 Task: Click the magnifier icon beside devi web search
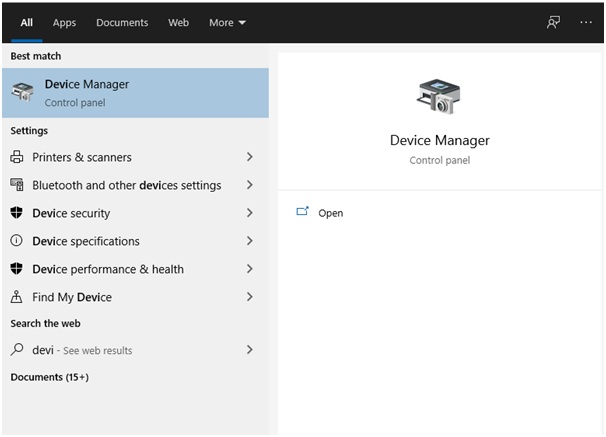[x=17, y=349]
